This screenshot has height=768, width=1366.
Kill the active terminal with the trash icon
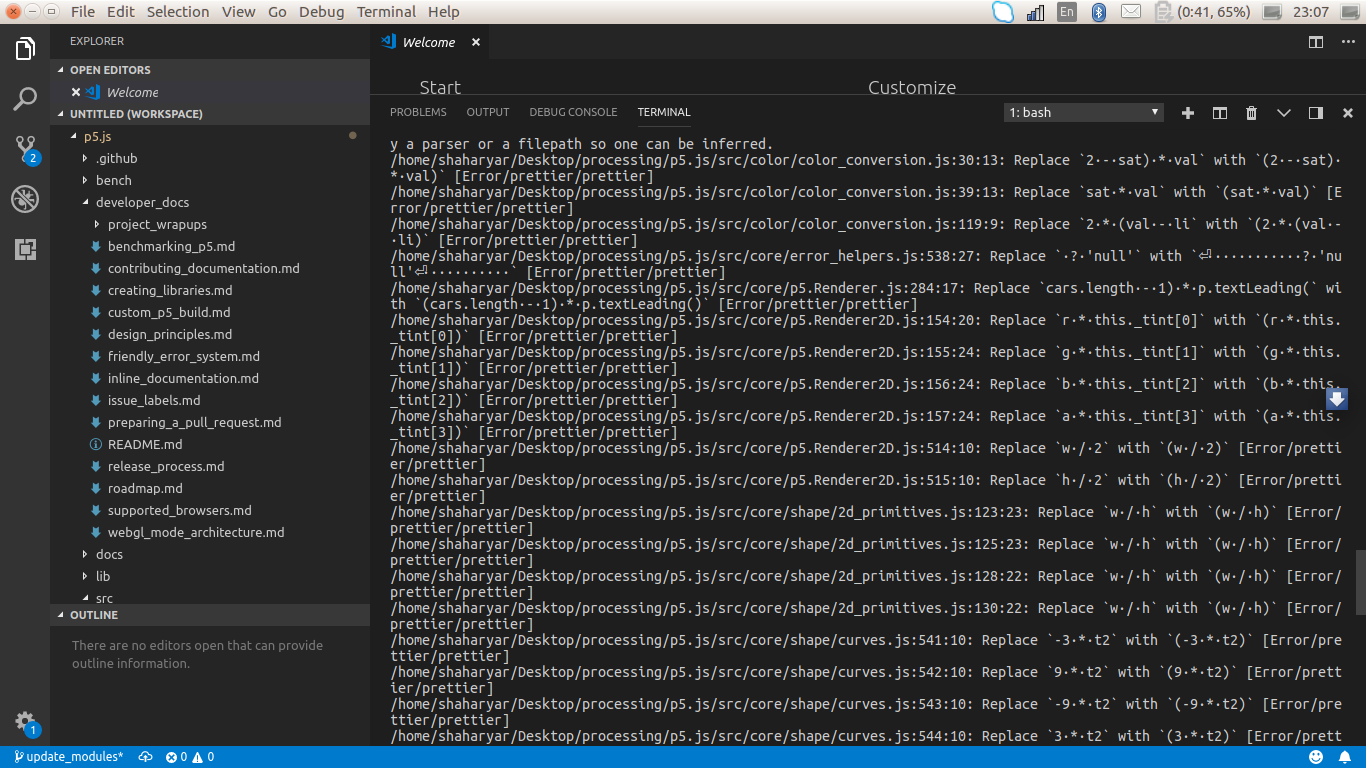pyautogui.click(x=1251, y=113)
